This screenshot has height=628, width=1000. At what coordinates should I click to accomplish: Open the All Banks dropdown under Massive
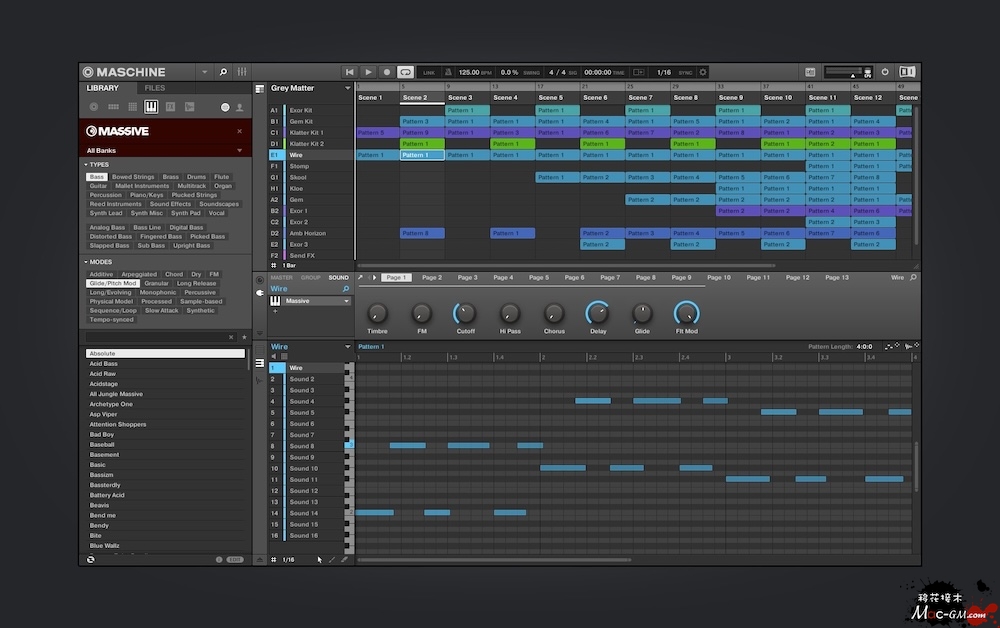[239, 151]
